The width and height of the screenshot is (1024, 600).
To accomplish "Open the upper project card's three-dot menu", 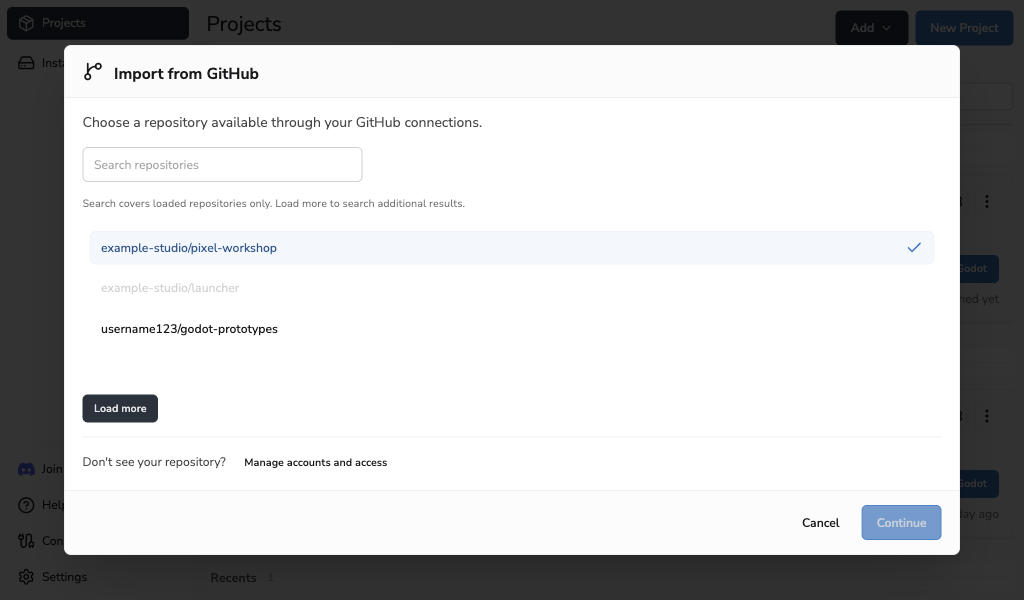I will [x=986, y=201].
